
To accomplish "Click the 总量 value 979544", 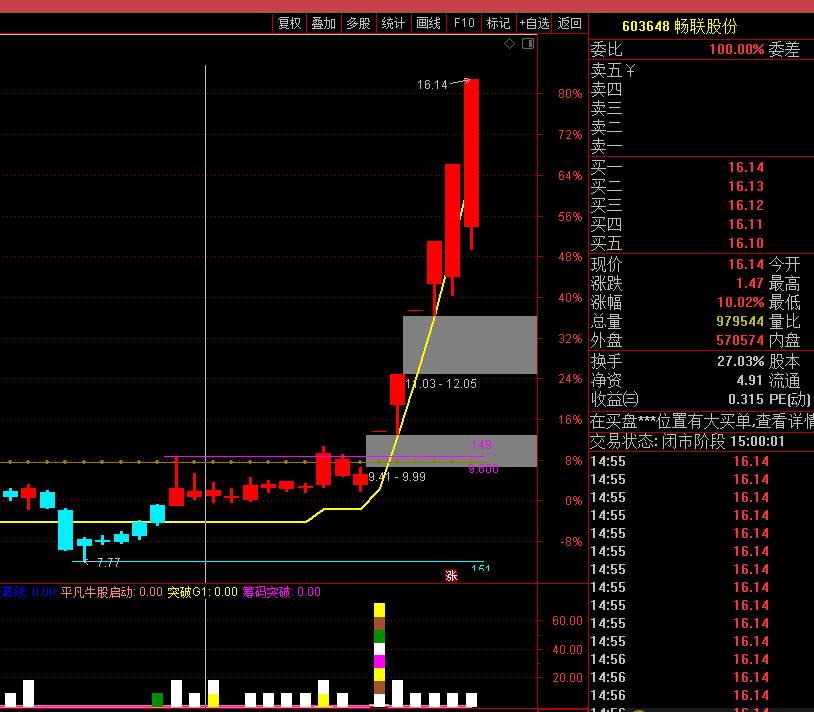I will point(740,321).
